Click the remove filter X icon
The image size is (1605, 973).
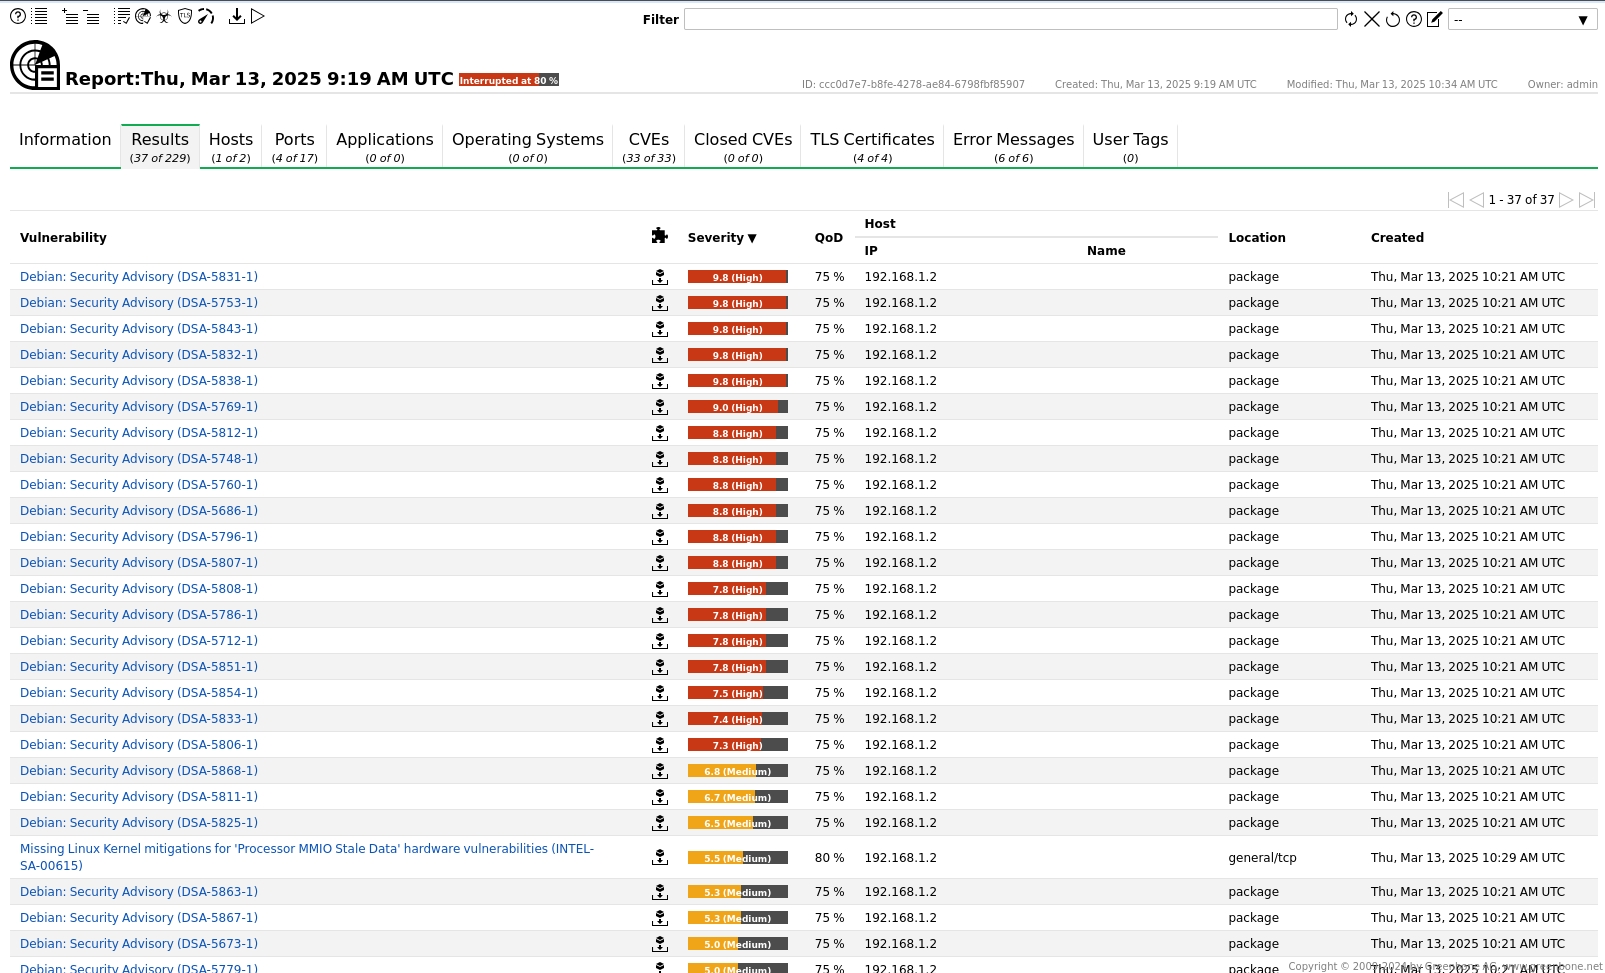coord(1372,19)
